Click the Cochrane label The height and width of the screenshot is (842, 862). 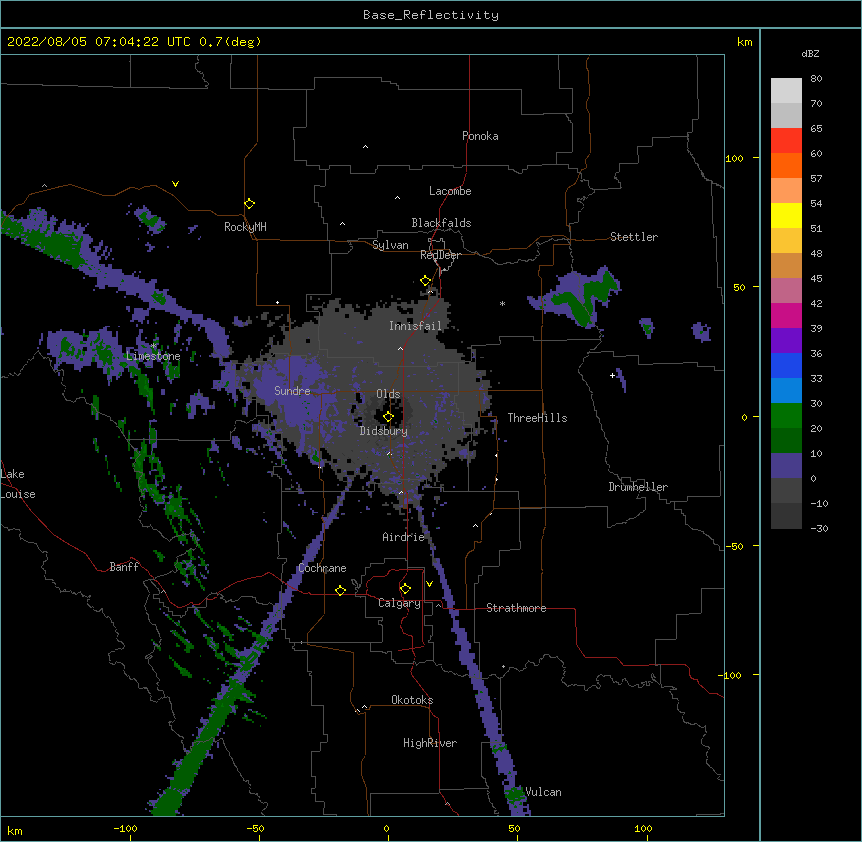[322, 568]
